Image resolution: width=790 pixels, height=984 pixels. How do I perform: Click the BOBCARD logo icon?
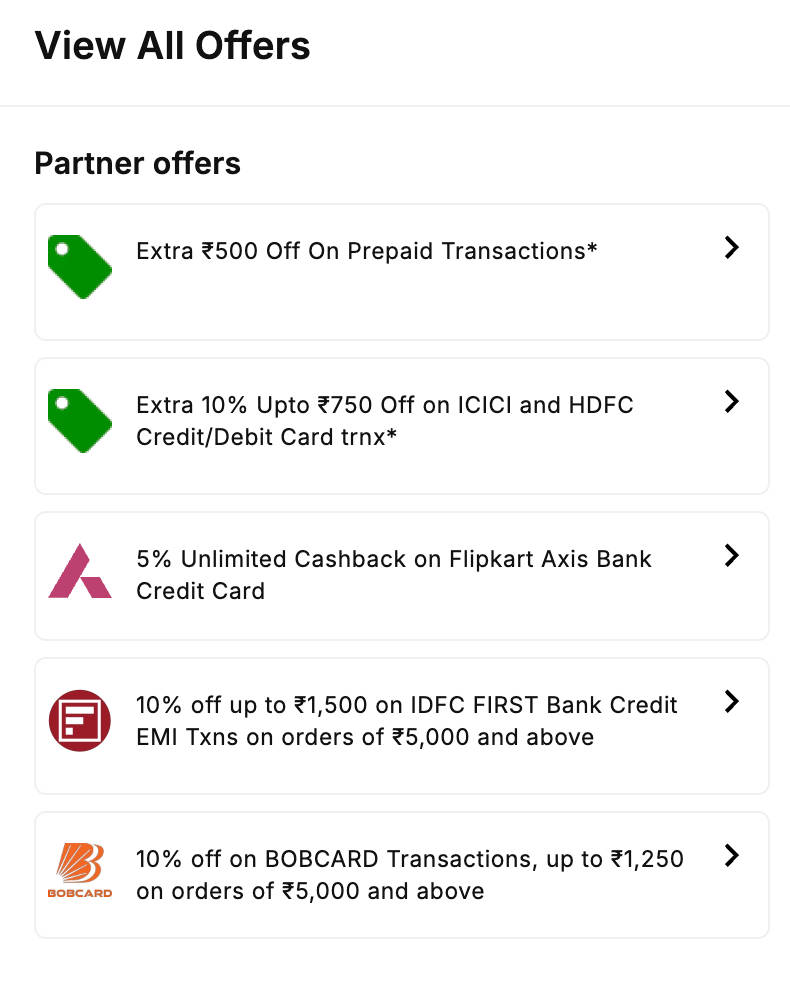pyautogui.click(x=80, y=870)
